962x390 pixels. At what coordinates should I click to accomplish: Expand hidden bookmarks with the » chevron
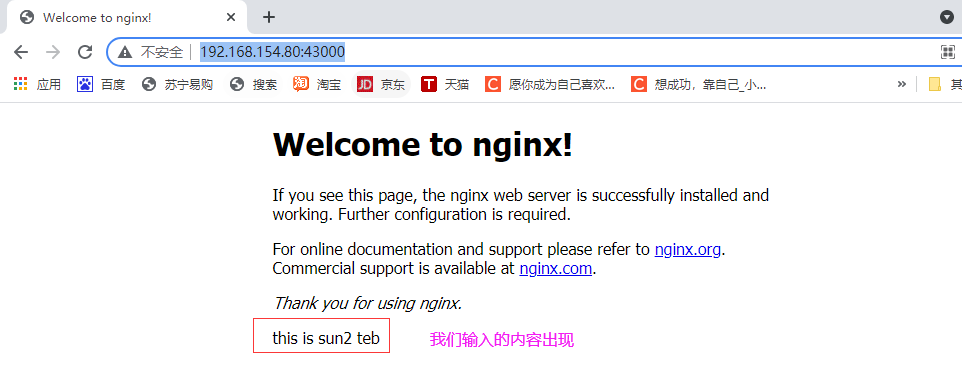click(x=901, y=85)
